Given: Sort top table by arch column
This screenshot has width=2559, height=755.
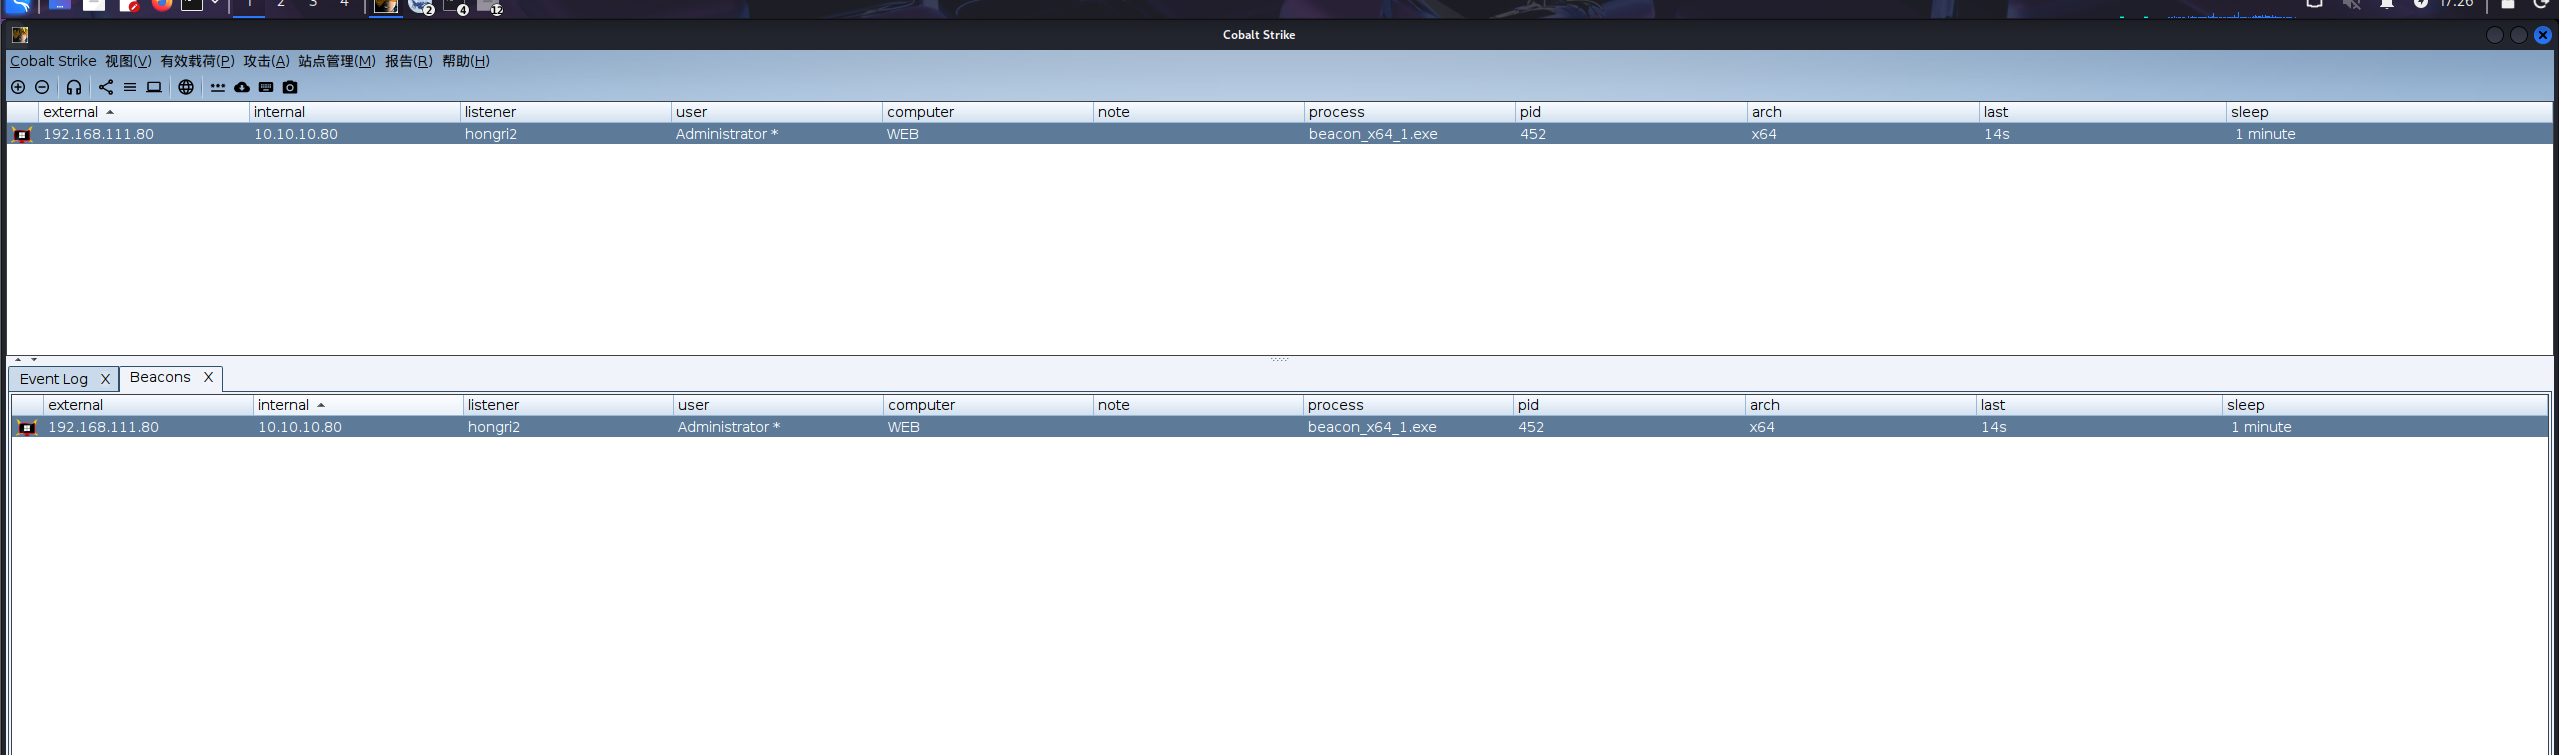Looking at the screenshot, I should pos(1863,112).
